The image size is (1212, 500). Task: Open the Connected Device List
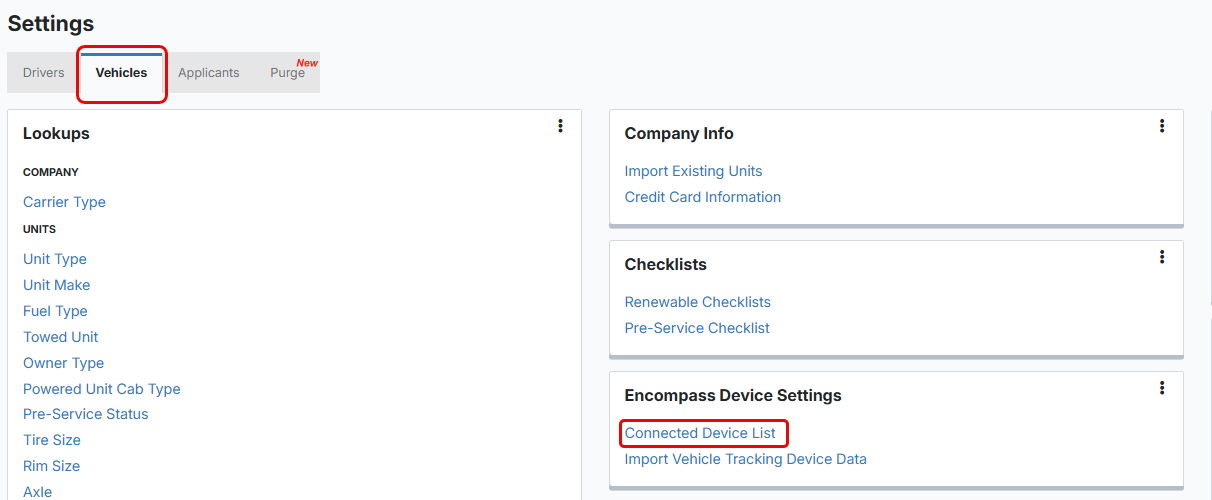click(700, 433)
